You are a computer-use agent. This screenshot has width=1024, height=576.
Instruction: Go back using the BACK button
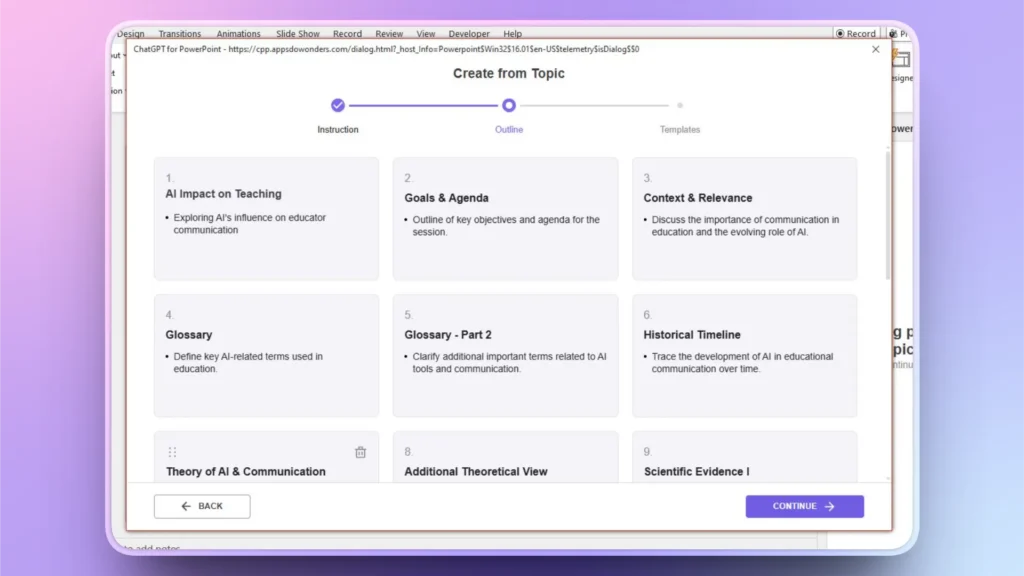coord(201,506)
